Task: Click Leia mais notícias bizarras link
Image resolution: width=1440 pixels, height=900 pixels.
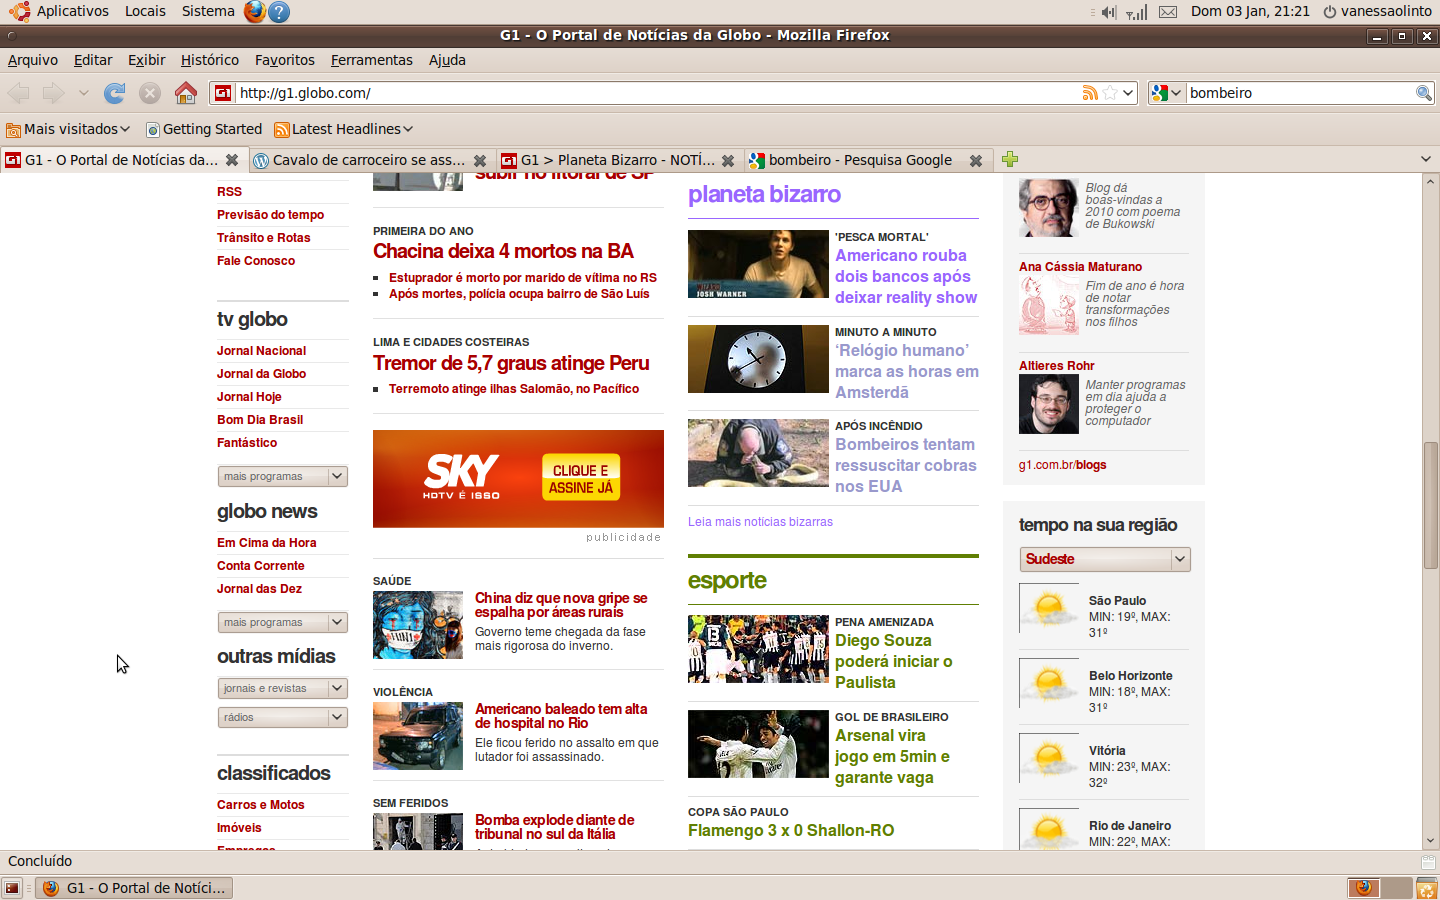Action: tap(760, 522)
